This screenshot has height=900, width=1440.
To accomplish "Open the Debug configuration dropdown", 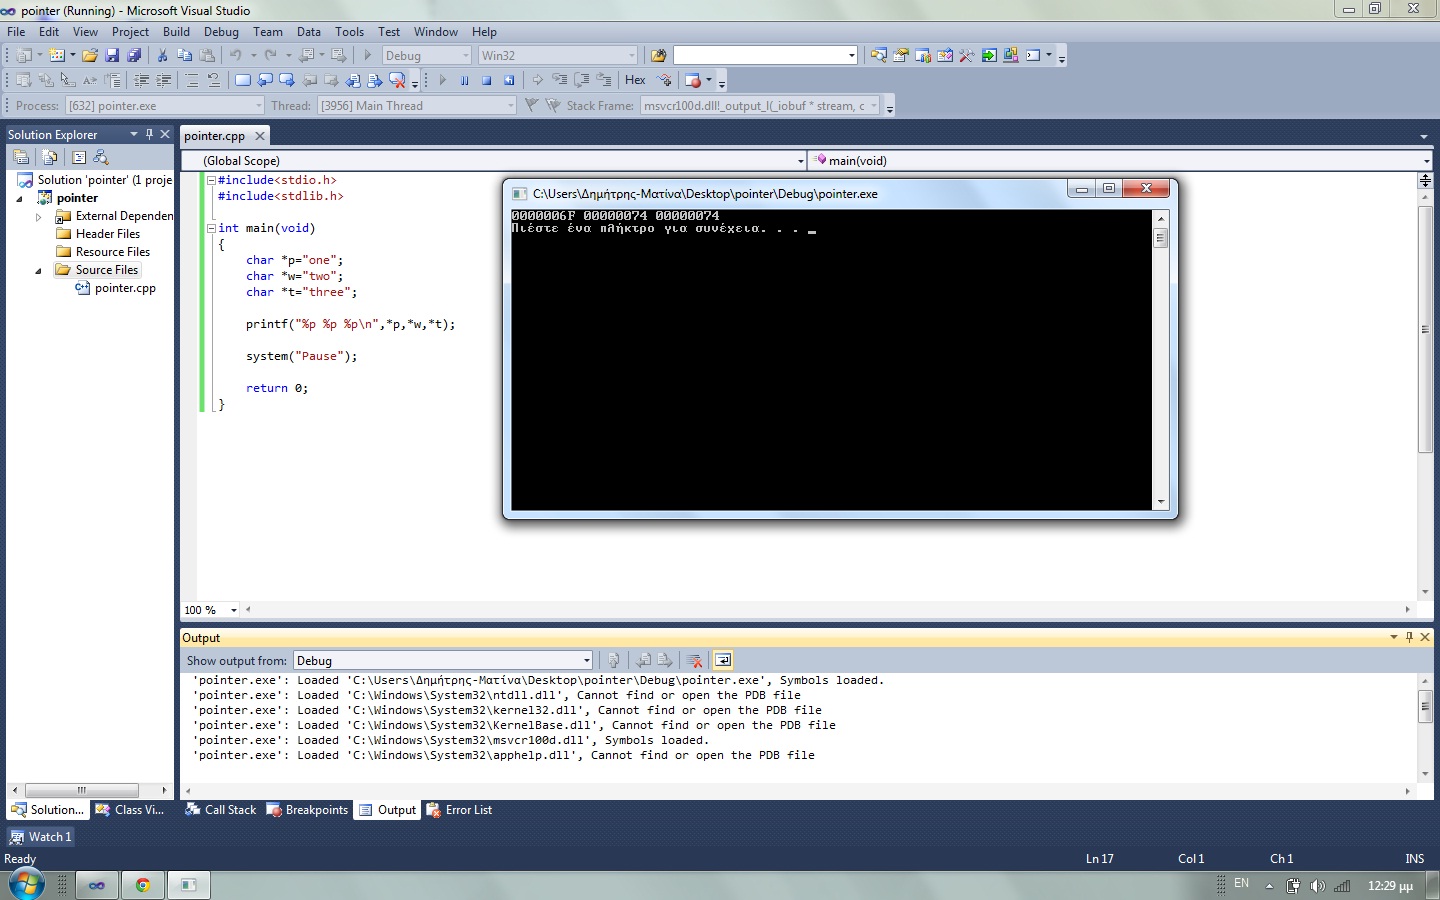I will (x=426, y=56).
